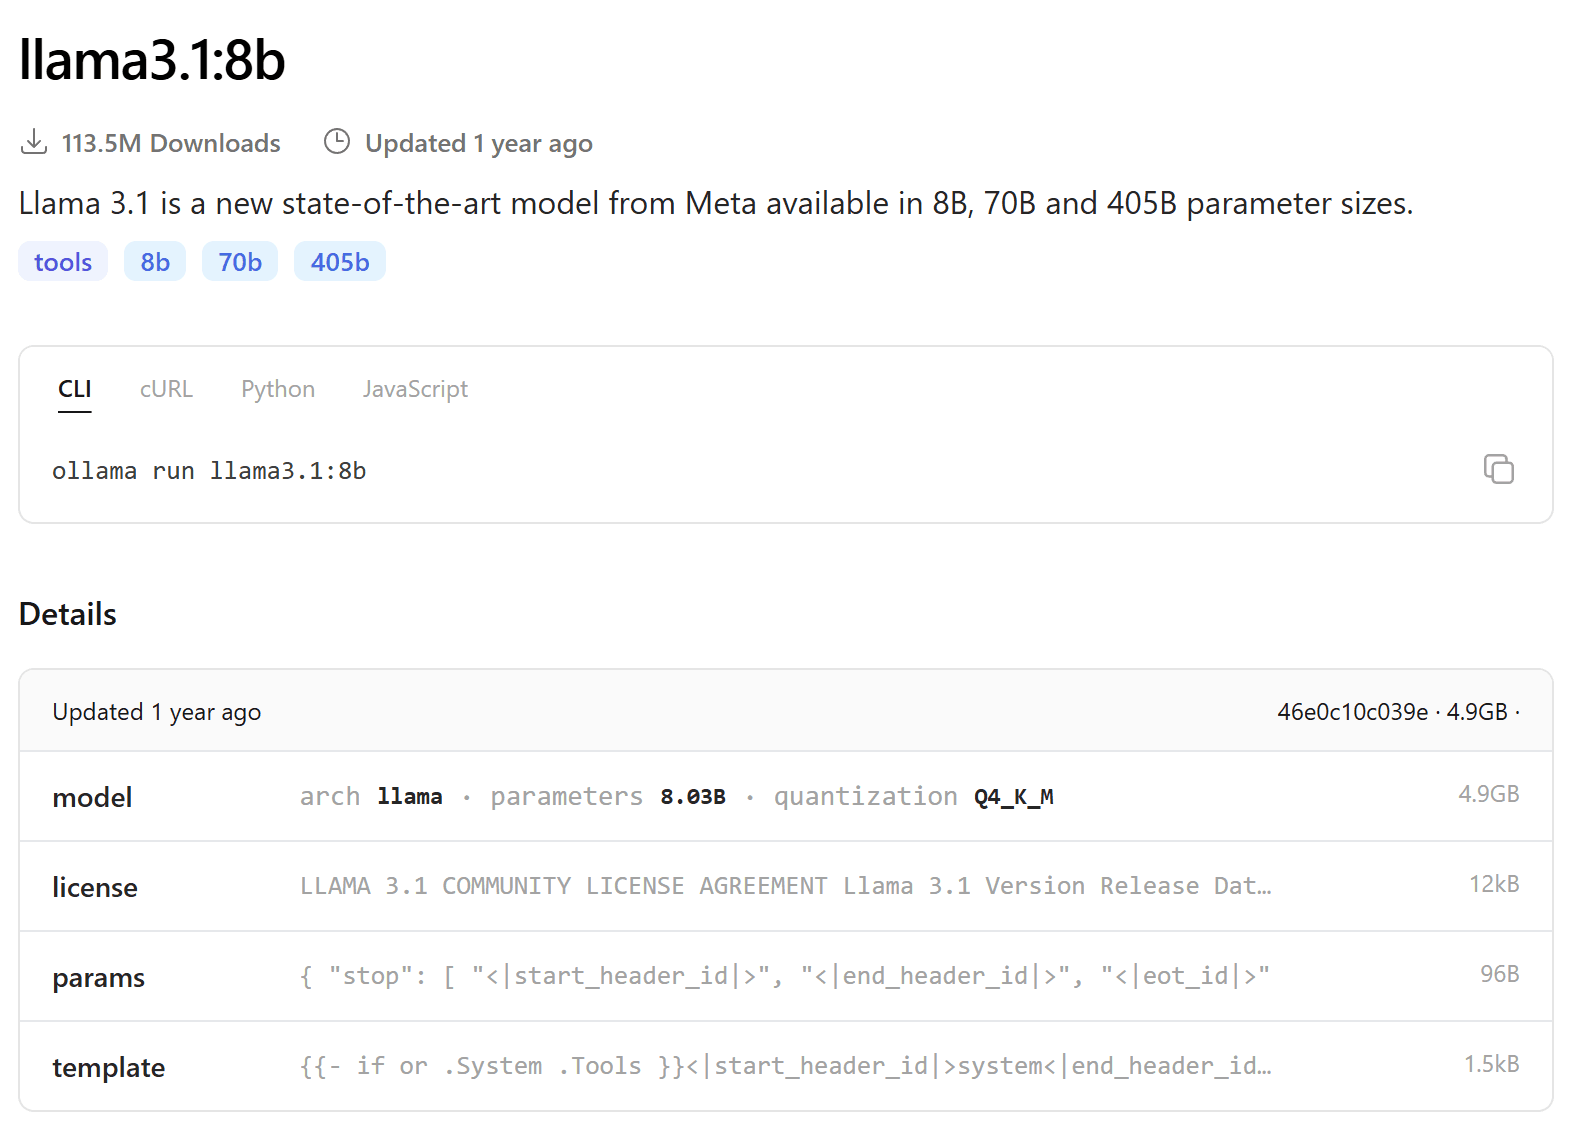Click the clock icon beside Updated

coord(337,142)
